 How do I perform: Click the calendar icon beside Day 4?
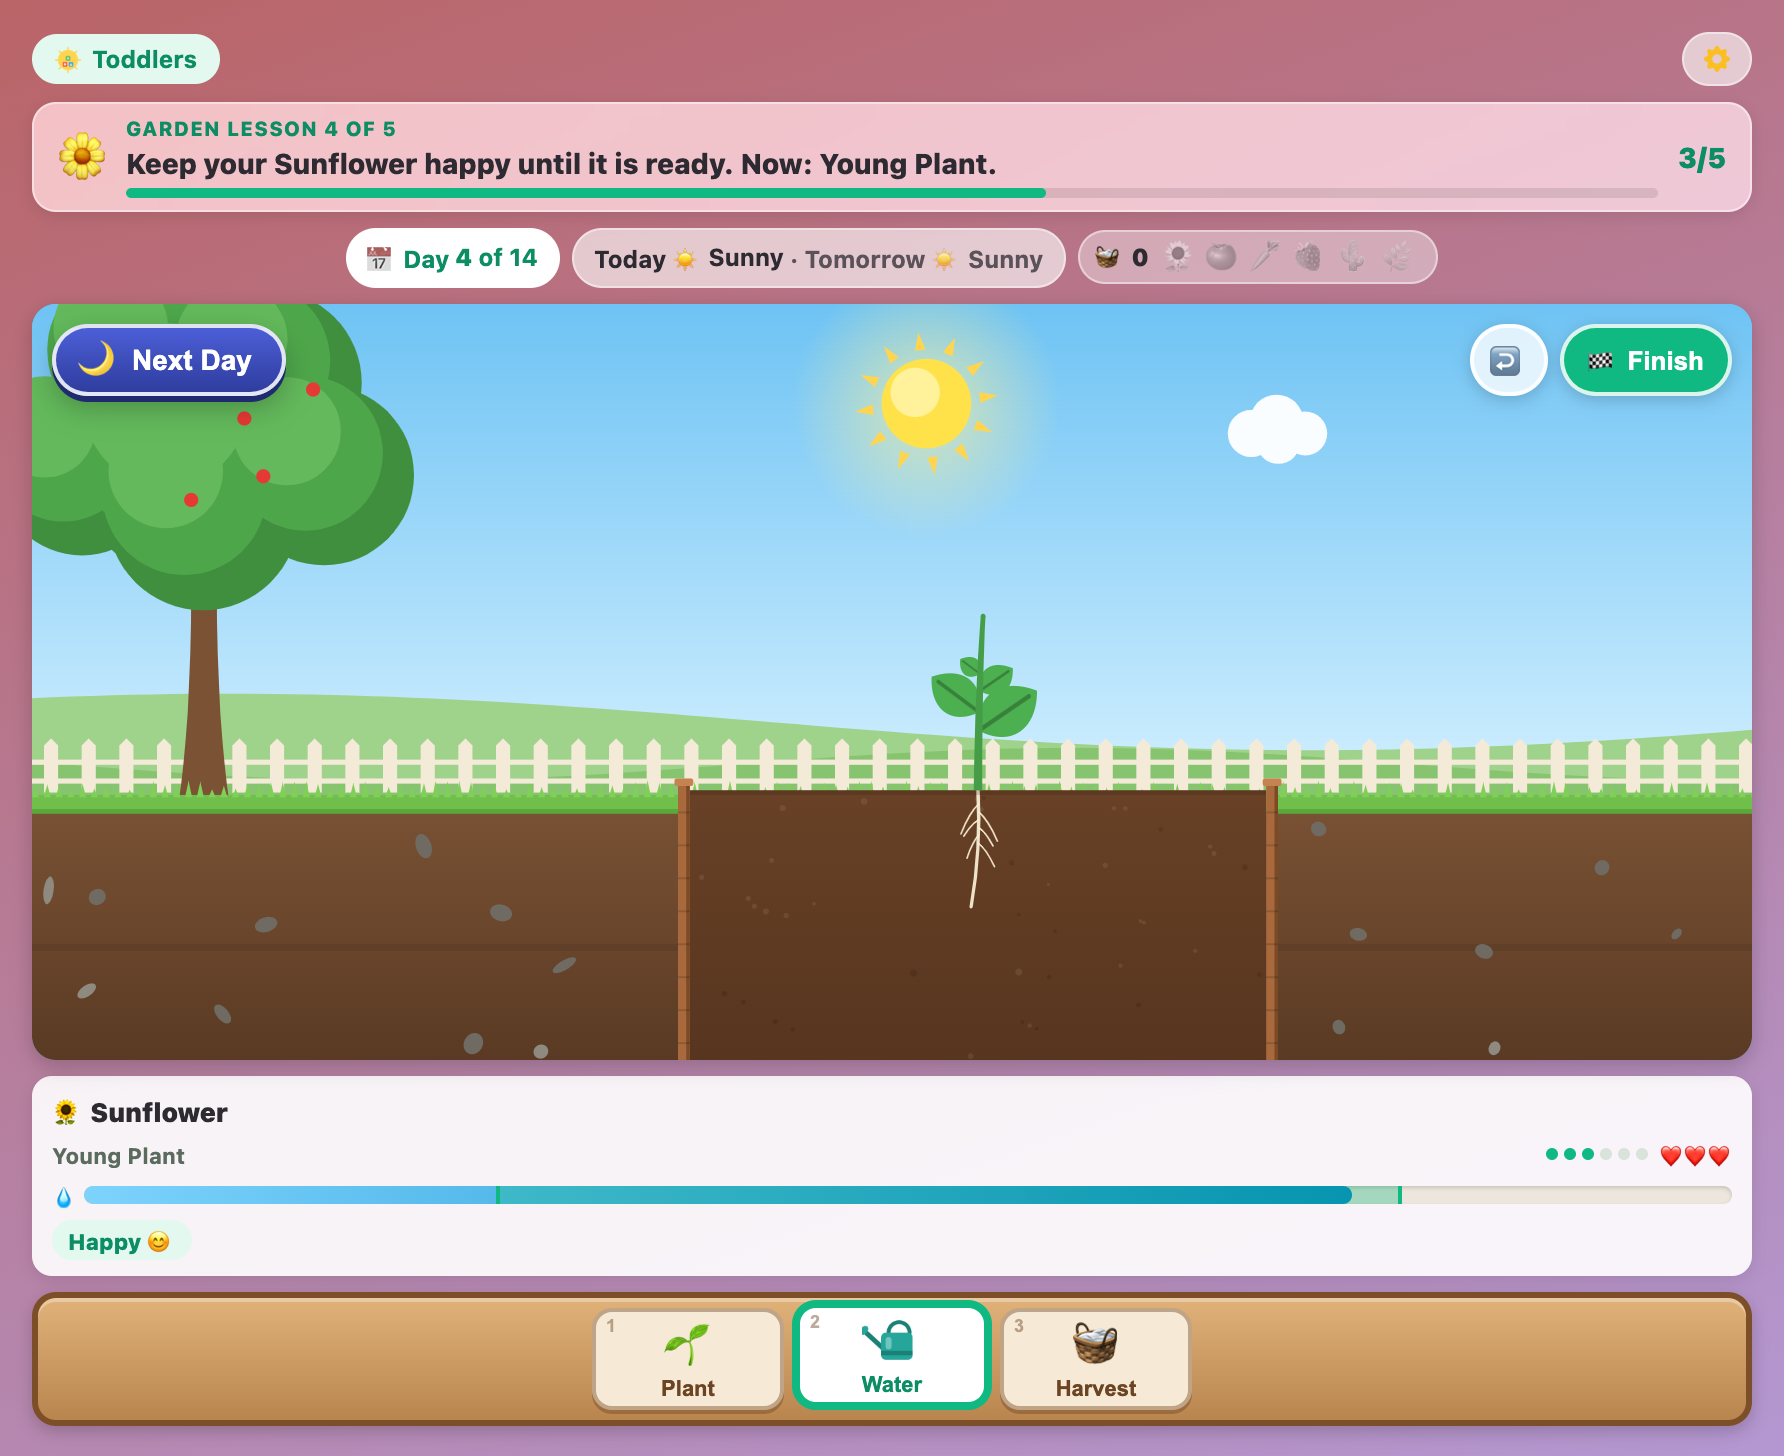(378, 259)
